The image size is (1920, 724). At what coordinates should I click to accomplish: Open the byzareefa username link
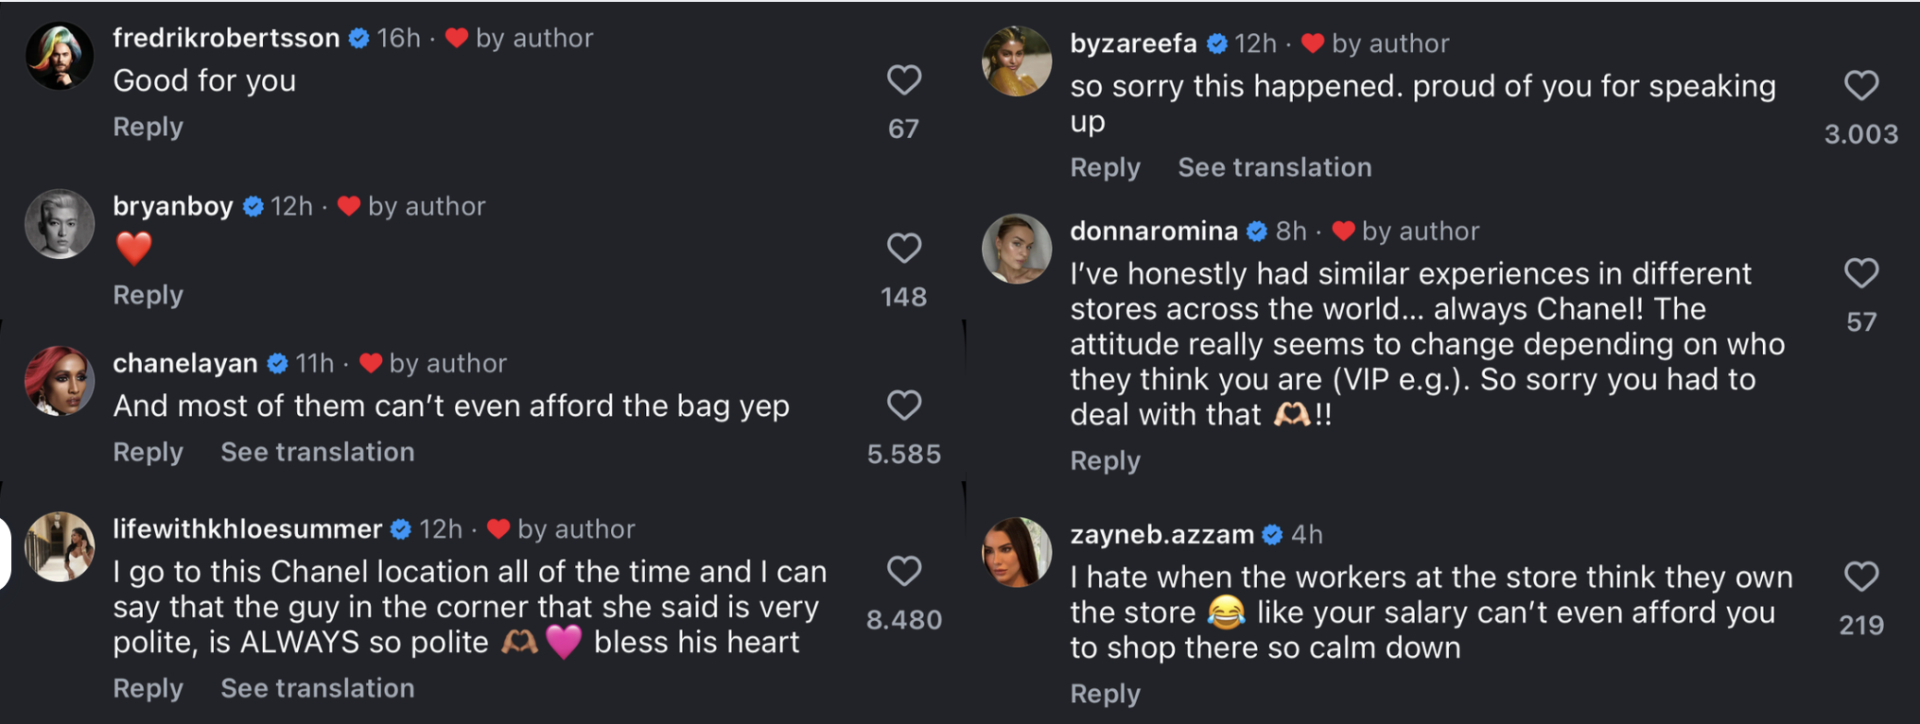click(1132, 44)
